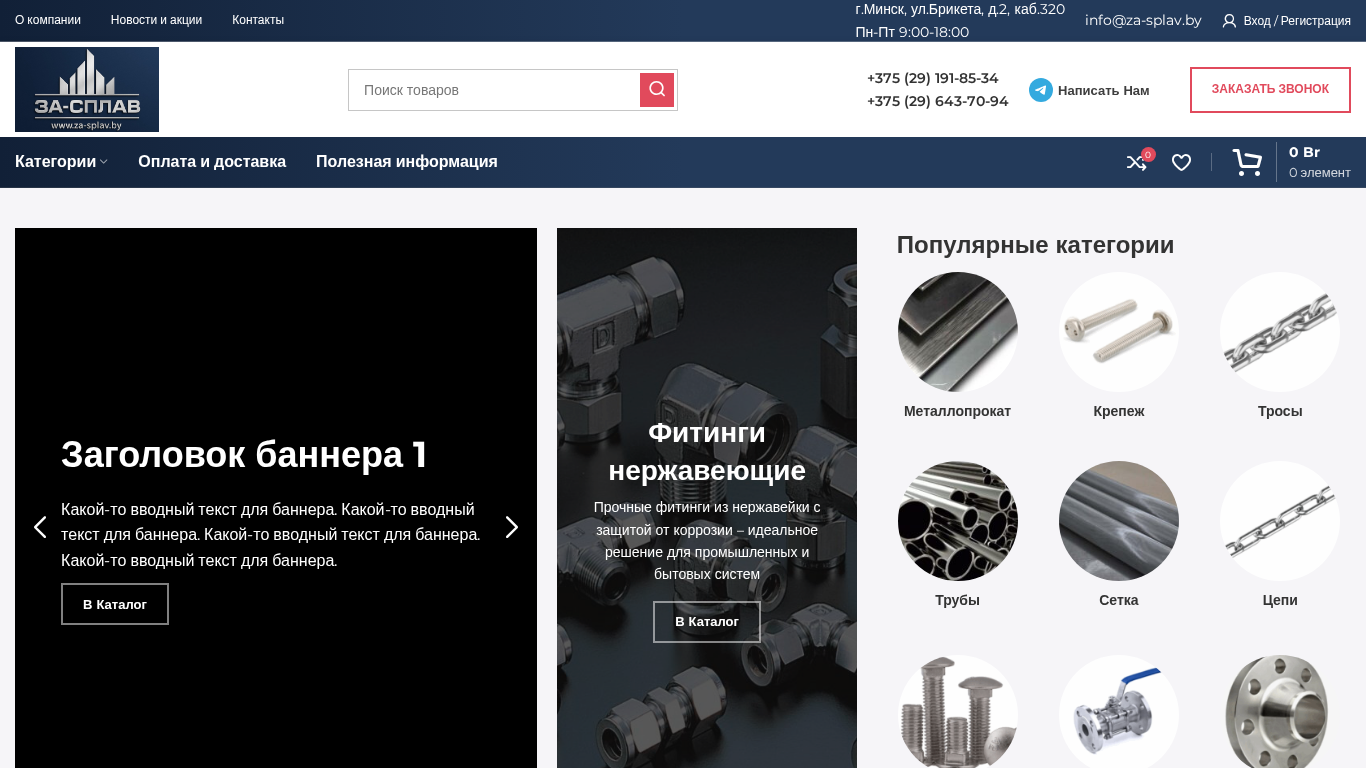
Task: Open Оплата и доставка menu item
Action: click(x=212, y=162)
